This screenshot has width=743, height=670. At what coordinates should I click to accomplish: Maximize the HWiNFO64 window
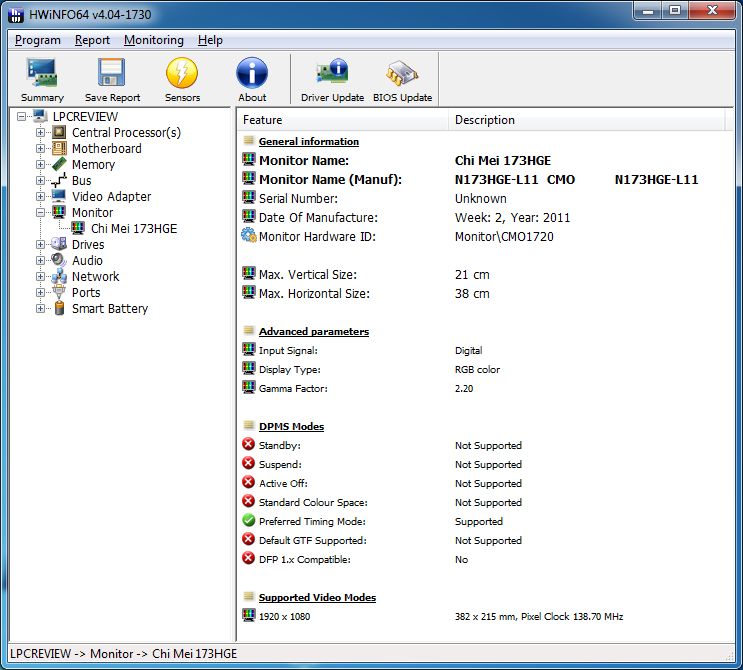point(675,11)
